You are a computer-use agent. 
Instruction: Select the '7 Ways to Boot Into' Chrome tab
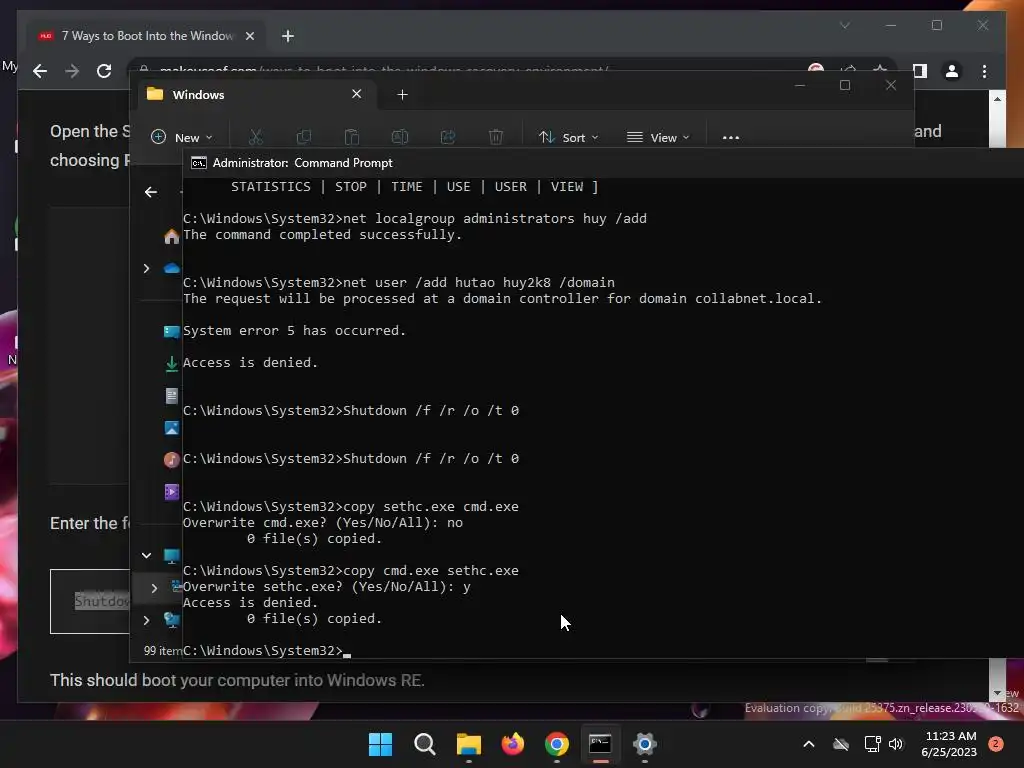click(147, 36)
